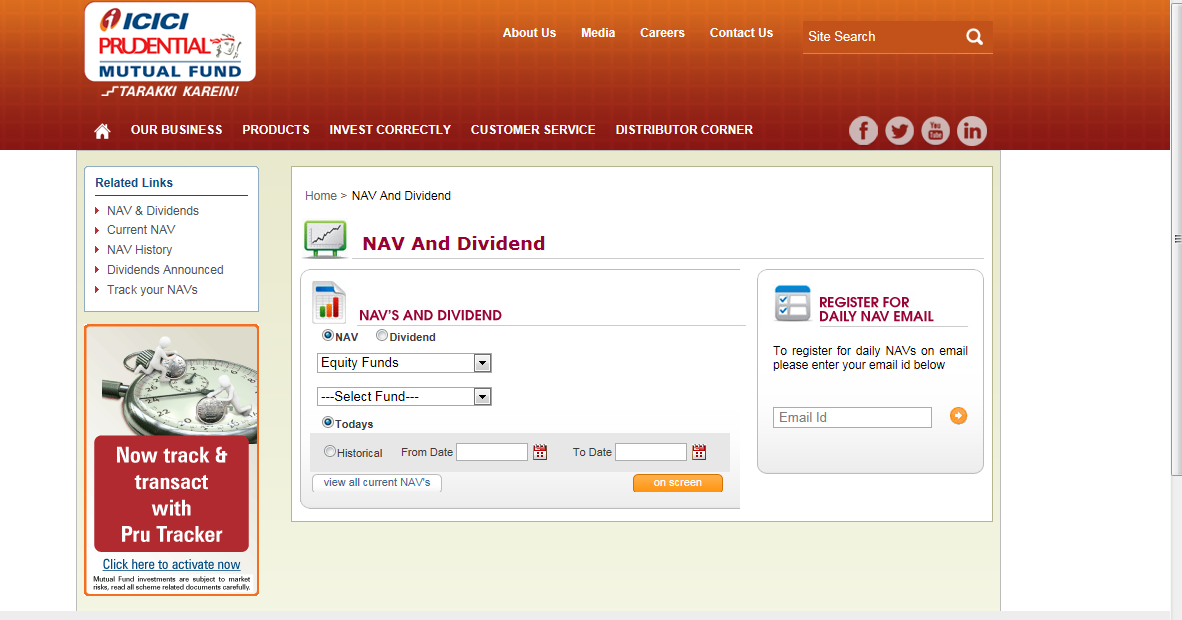Screen dimensions: 1182x620
Task: Select the Dividend radio button
Action: point(381,336)
